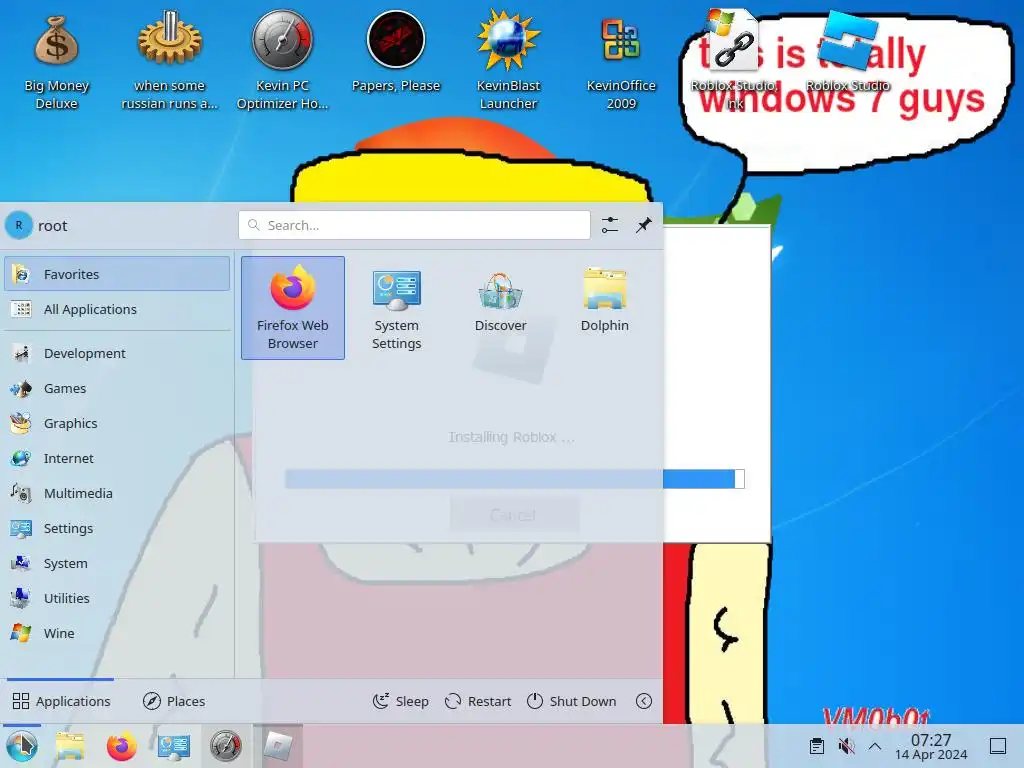Open Big Money Deluxe desktop icon
Screen dimensions: 1024x768
tap(56, 63)
